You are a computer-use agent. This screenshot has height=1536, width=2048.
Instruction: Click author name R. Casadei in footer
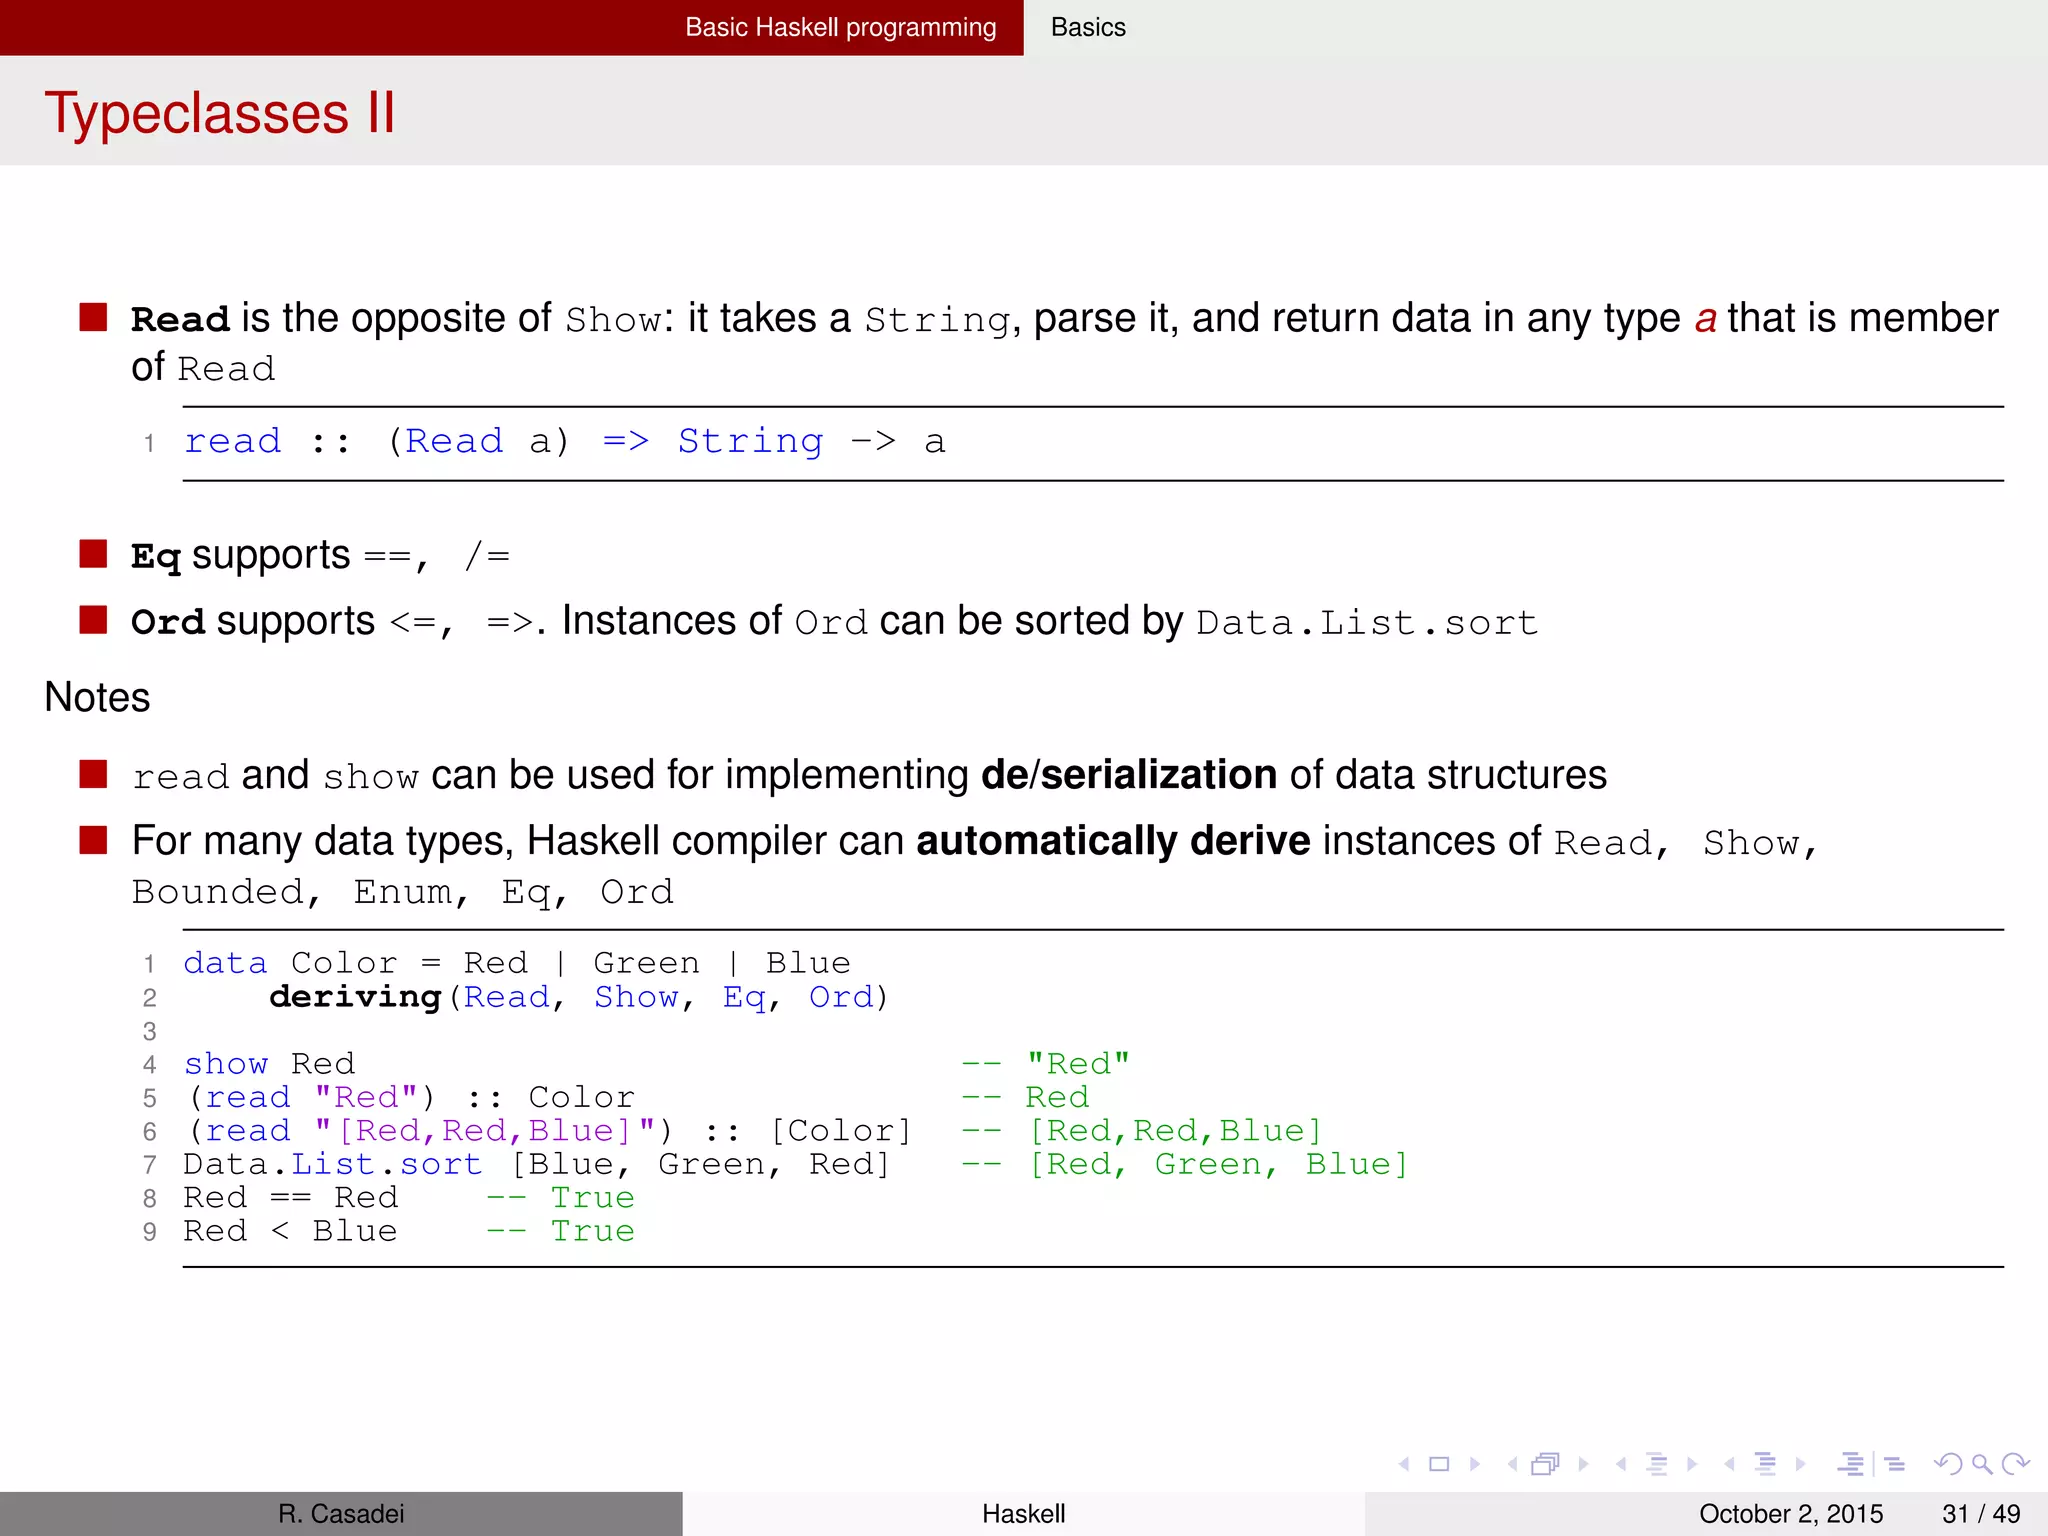click(341, 1514)
